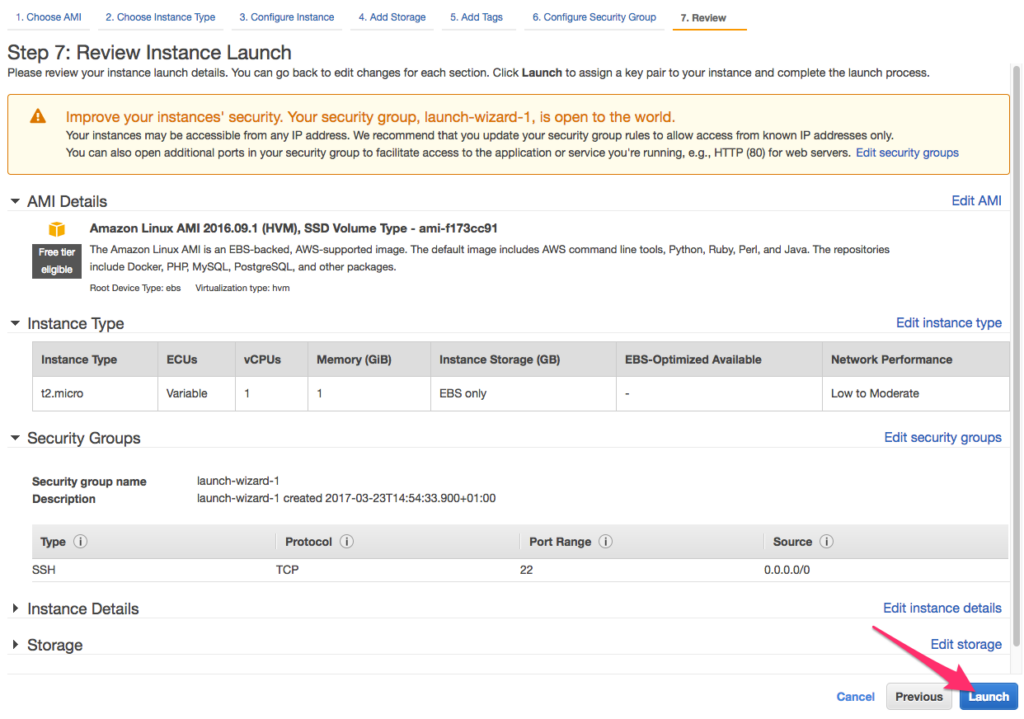Cancel the instance launch wizard
1024x719 pixels.
pyautogui.click(x=855, y=697)
